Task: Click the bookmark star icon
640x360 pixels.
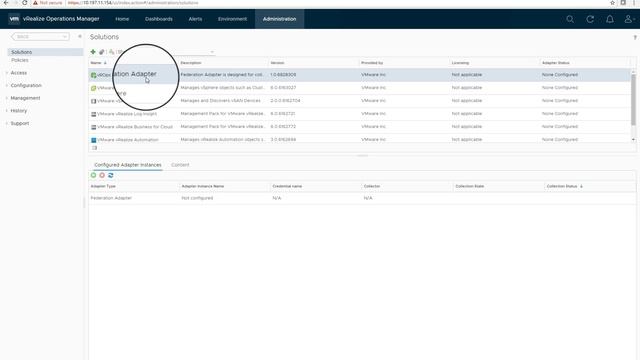Action: tap(613, 3)
